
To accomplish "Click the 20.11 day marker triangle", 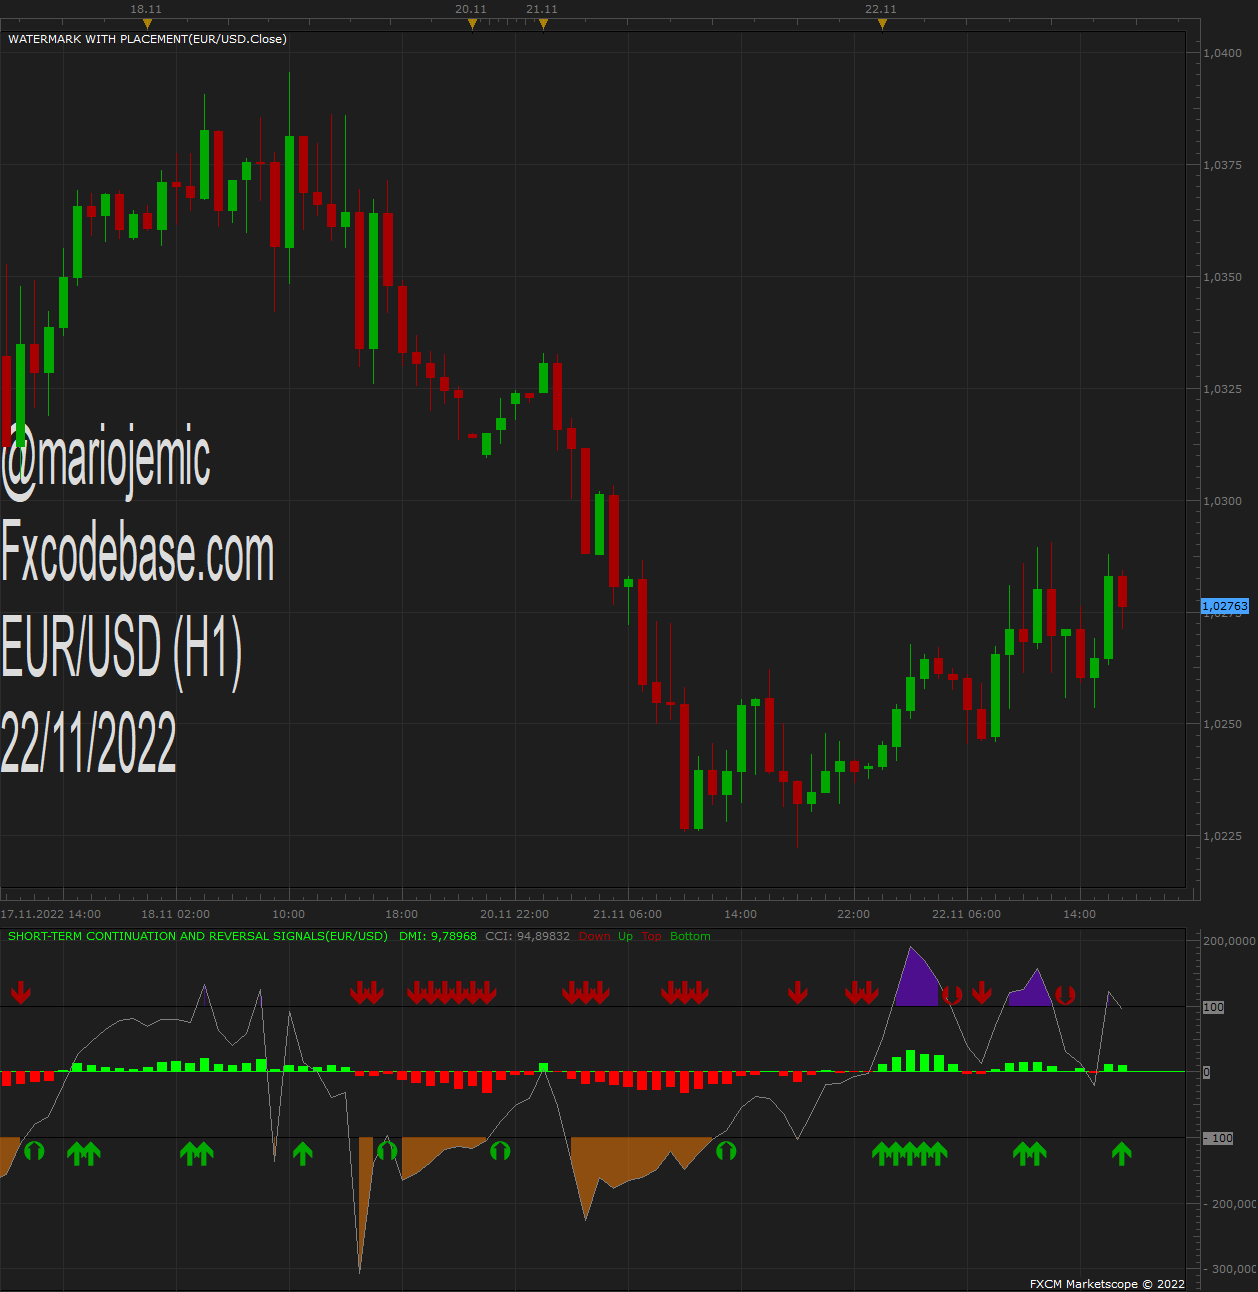I will point(472,24).
